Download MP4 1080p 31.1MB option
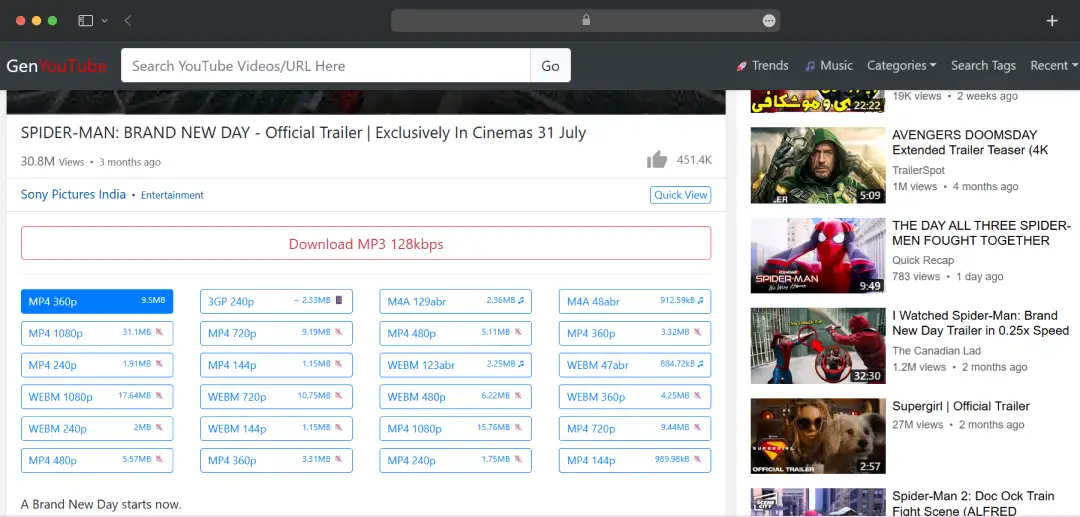 [97, 333]
